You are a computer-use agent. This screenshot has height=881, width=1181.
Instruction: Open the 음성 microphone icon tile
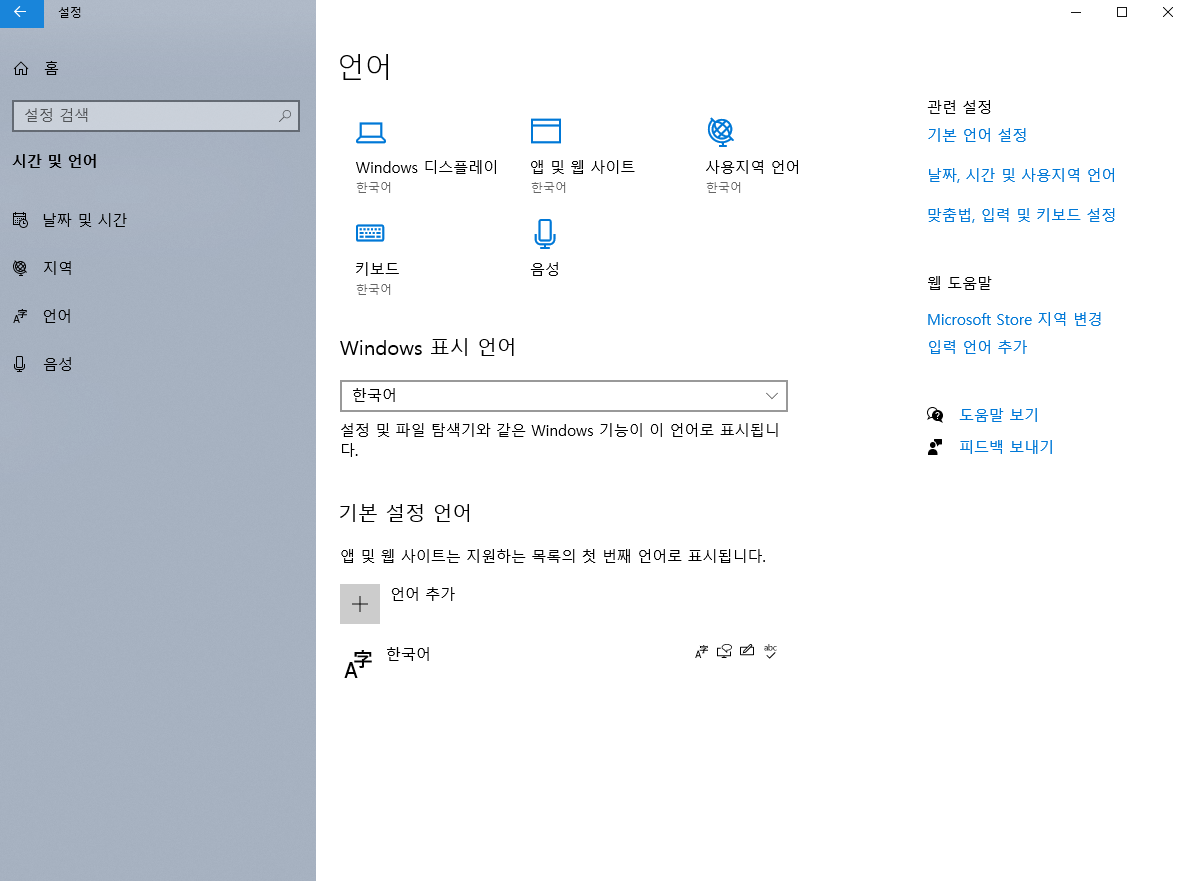(x=545, y=234)
